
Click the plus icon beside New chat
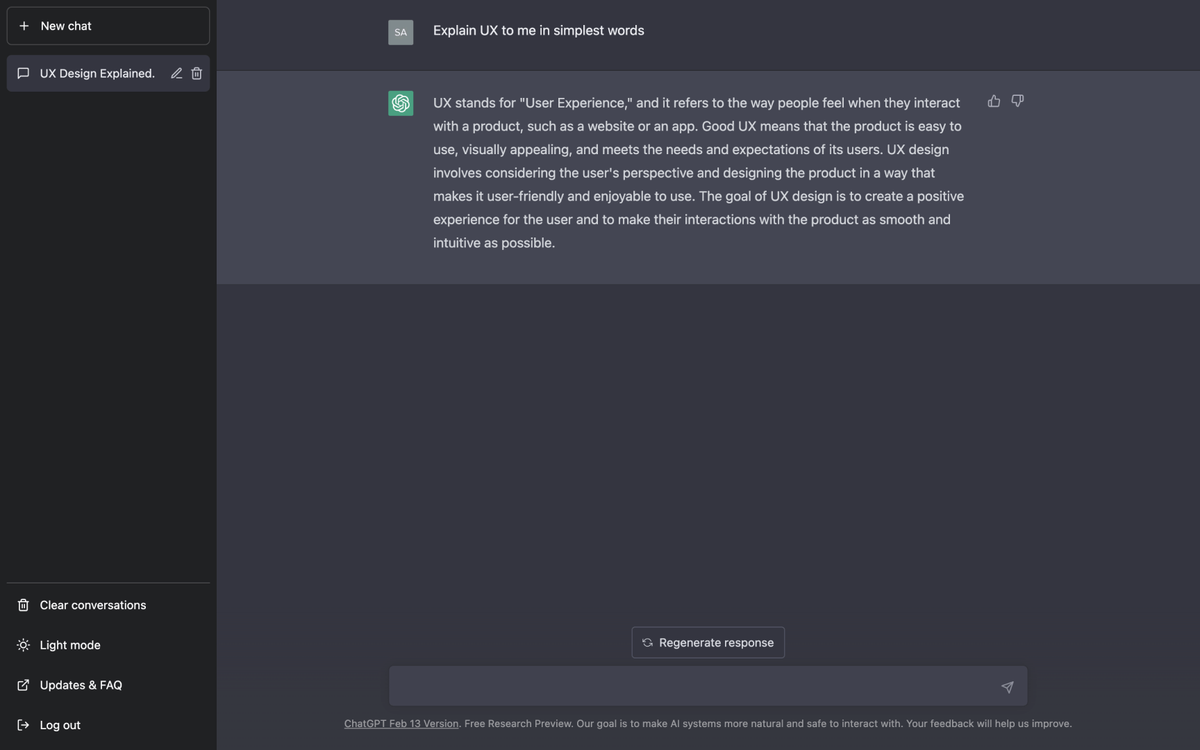pyautogui.click(x=24, y=26)
